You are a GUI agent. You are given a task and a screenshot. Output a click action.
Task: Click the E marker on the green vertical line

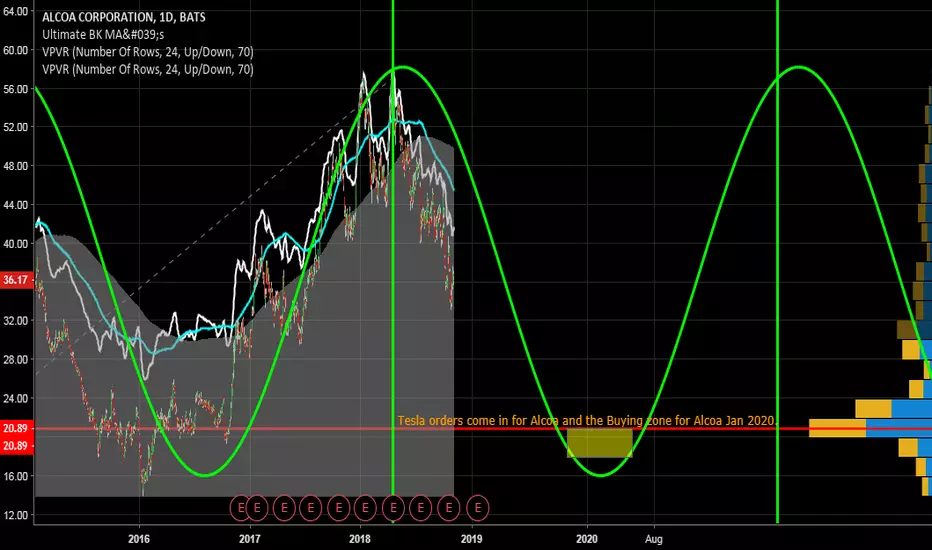pos(393,508)
